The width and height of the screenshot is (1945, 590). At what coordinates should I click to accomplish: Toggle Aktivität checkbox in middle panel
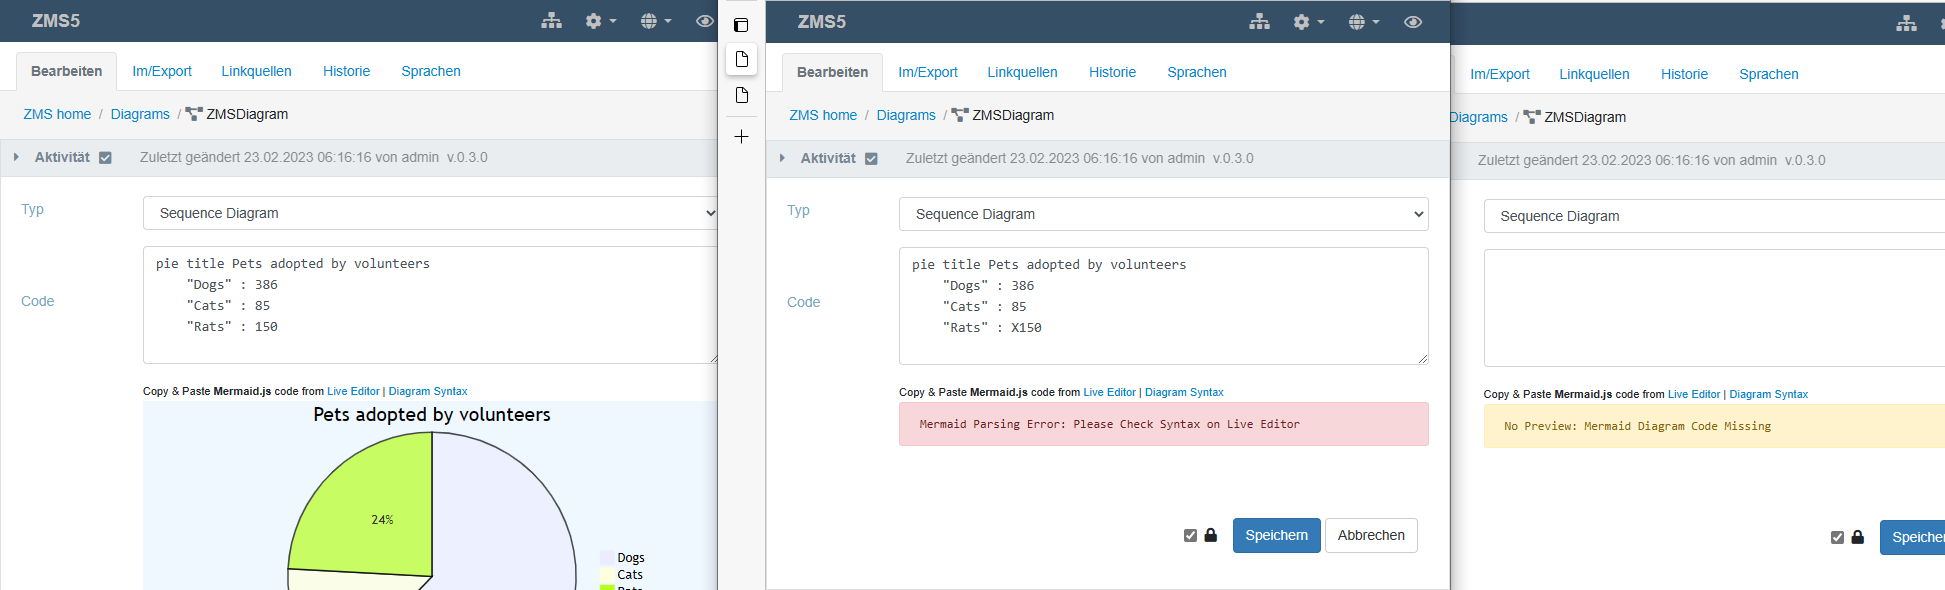871,159
